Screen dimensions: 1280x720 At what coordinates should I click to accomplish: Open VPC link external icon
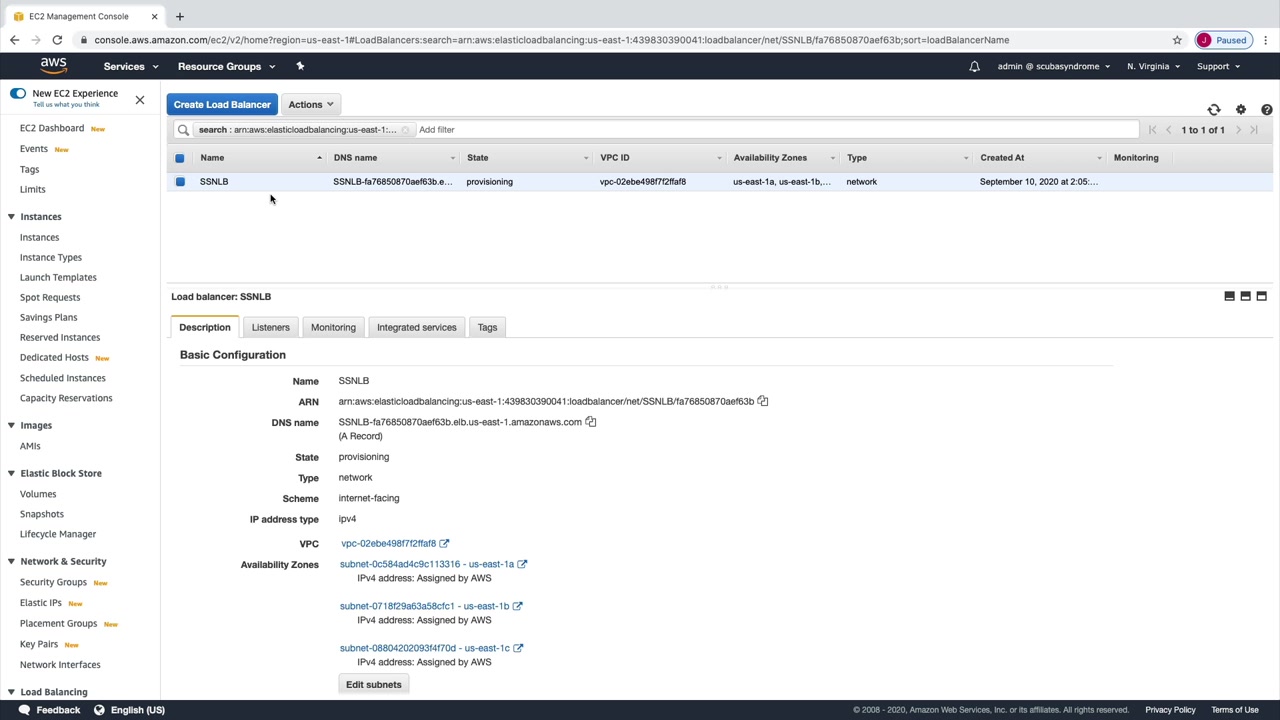(444, 544)
